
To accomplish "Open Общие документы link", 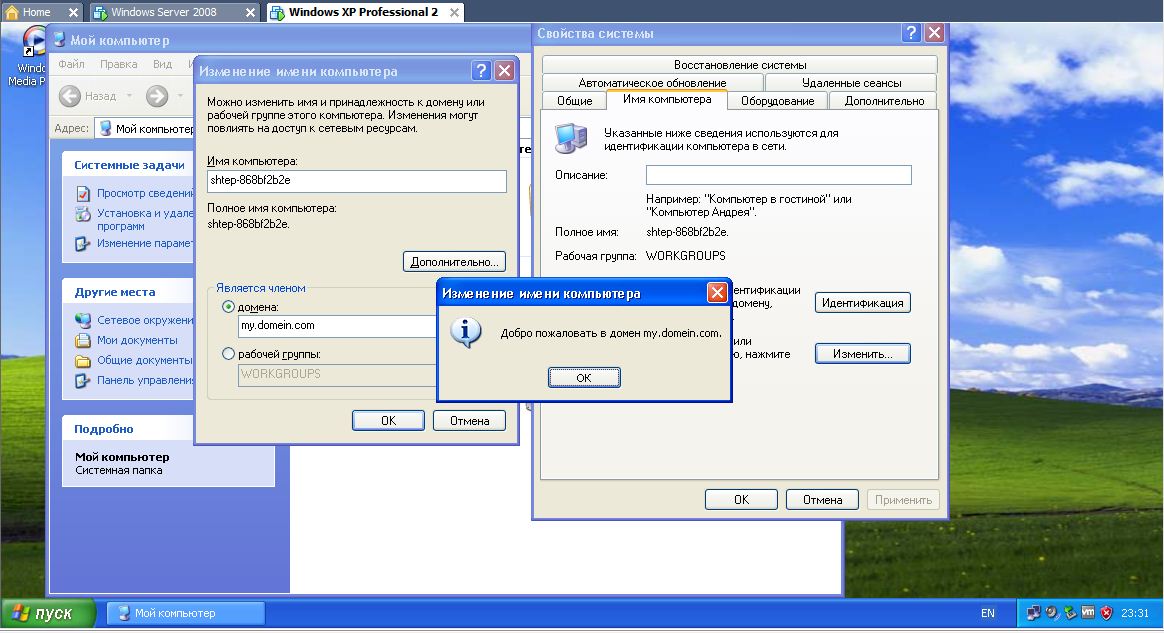I will point(145,361).
